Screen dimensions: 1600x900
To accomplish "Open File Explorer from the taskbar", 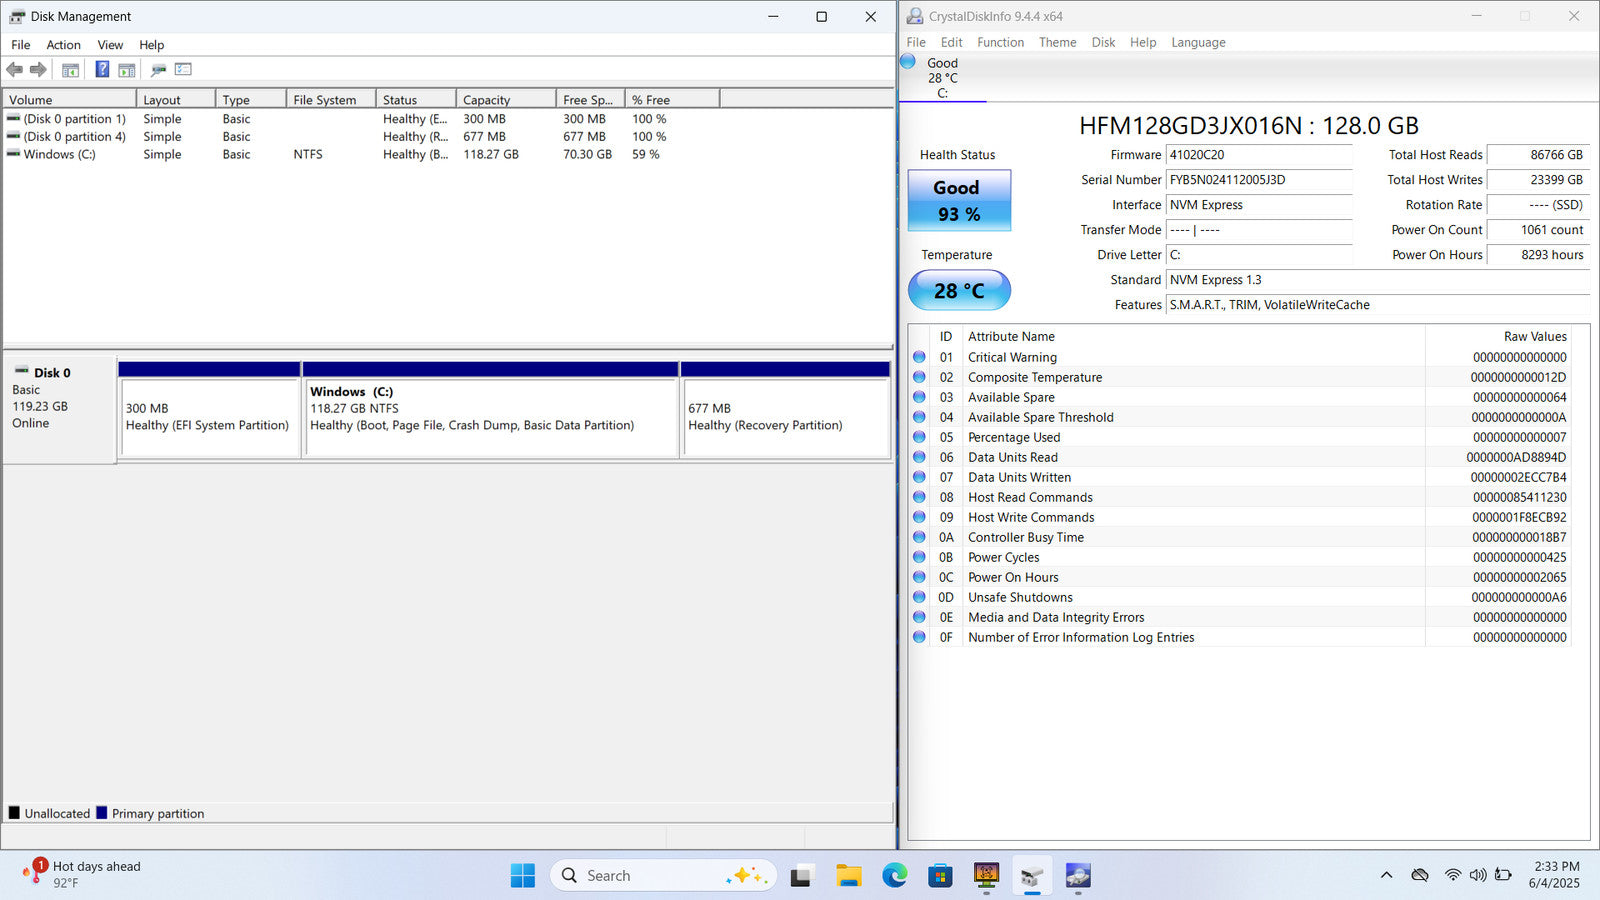I will pos(848,876).
